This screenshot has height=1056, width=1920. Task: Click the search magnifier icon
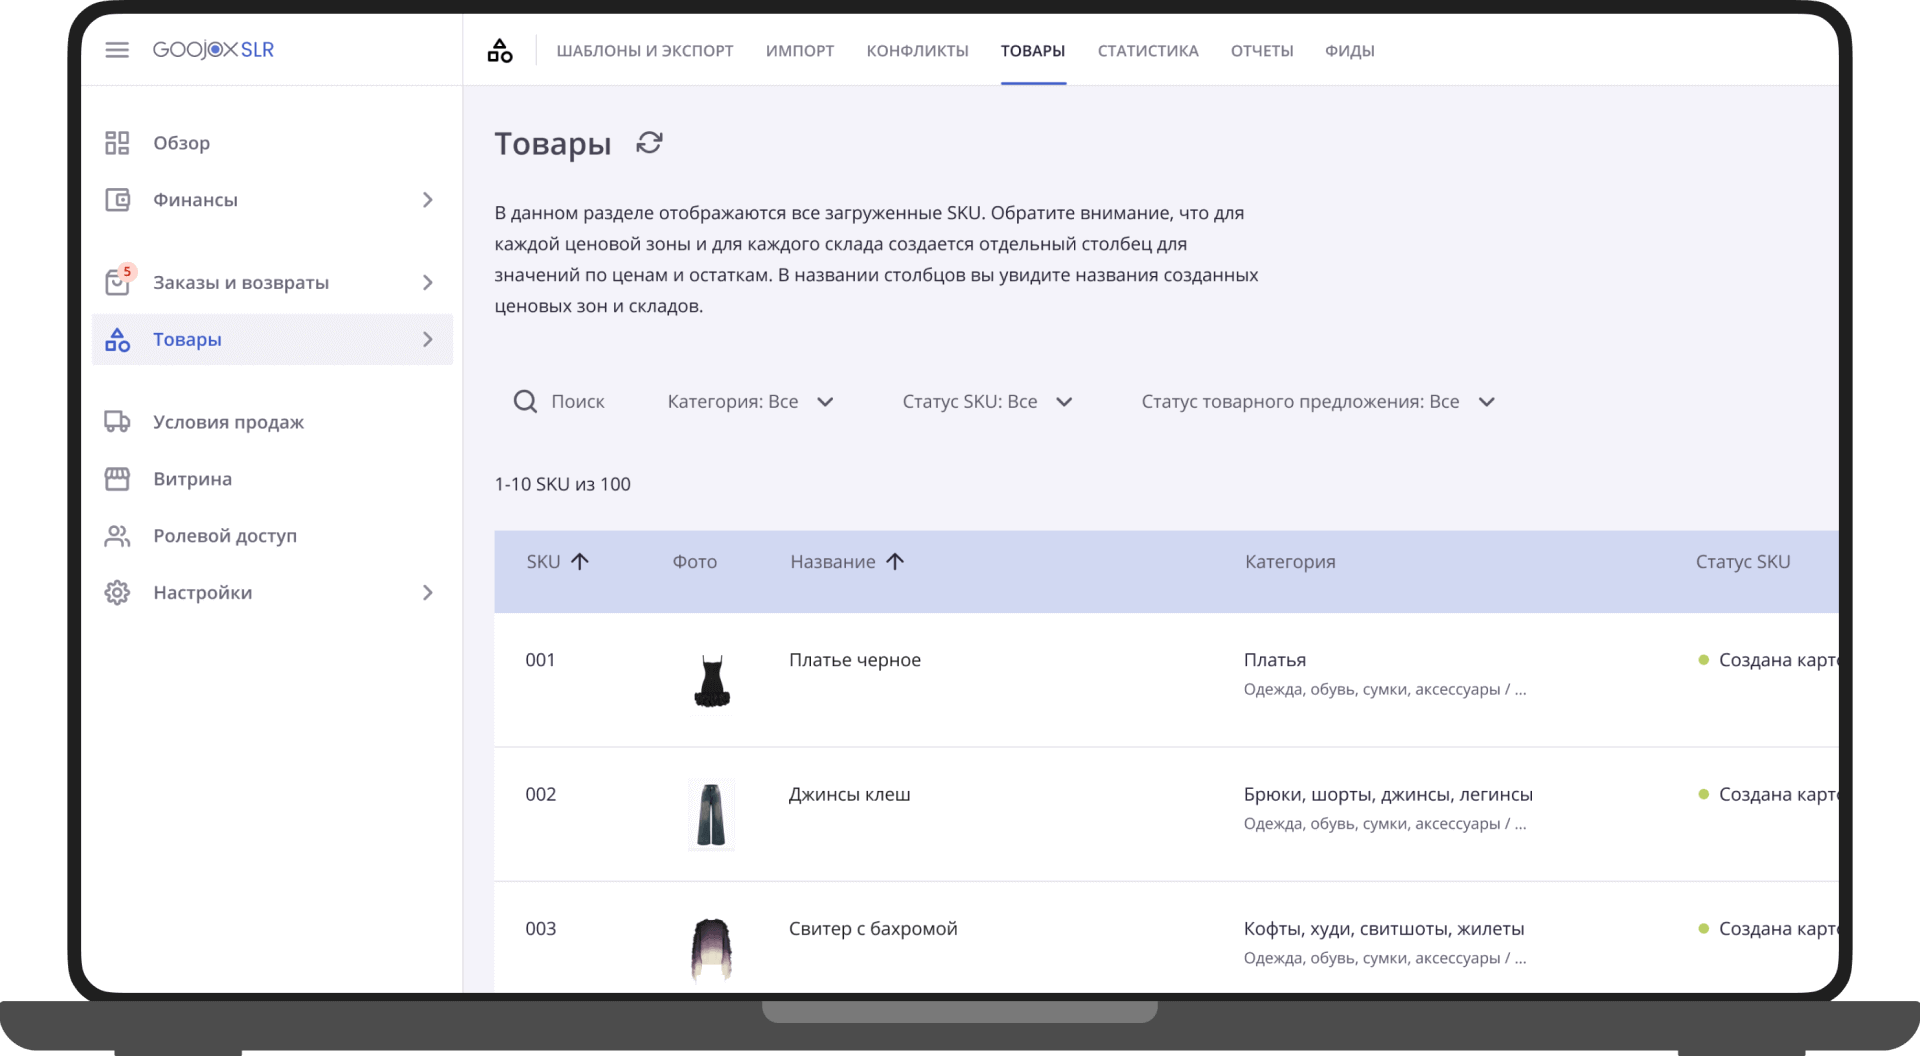click(525, 401)
